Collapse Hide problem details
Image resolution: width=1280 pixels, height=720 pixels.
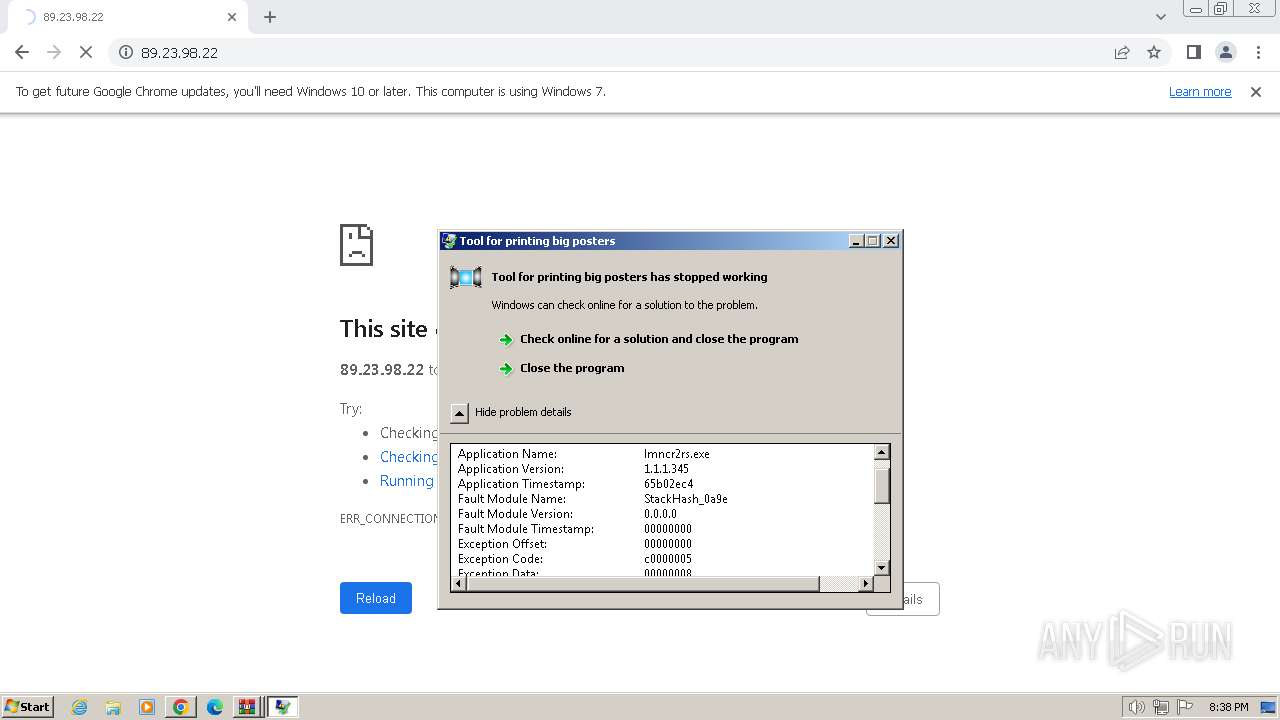click(x=459, y=412)
